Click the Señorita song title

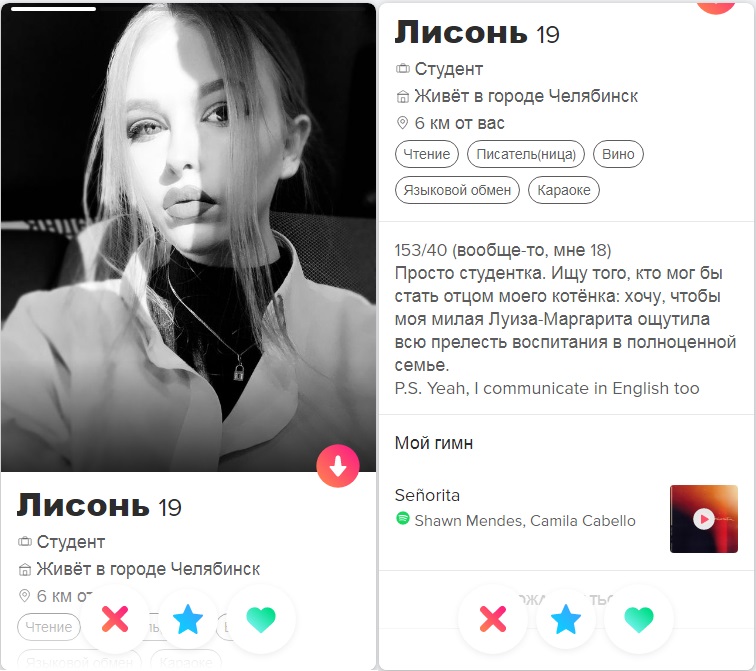point(427,495)
